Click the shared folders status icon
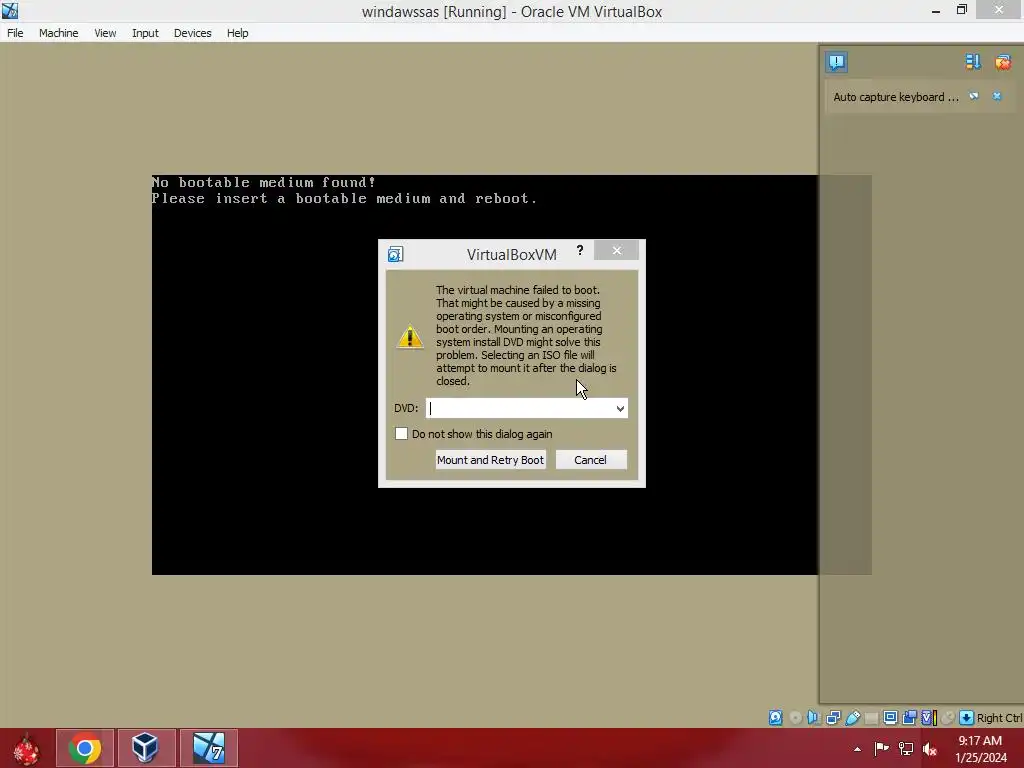Screen dimensions: 1024x768 [x=871, y=718]
